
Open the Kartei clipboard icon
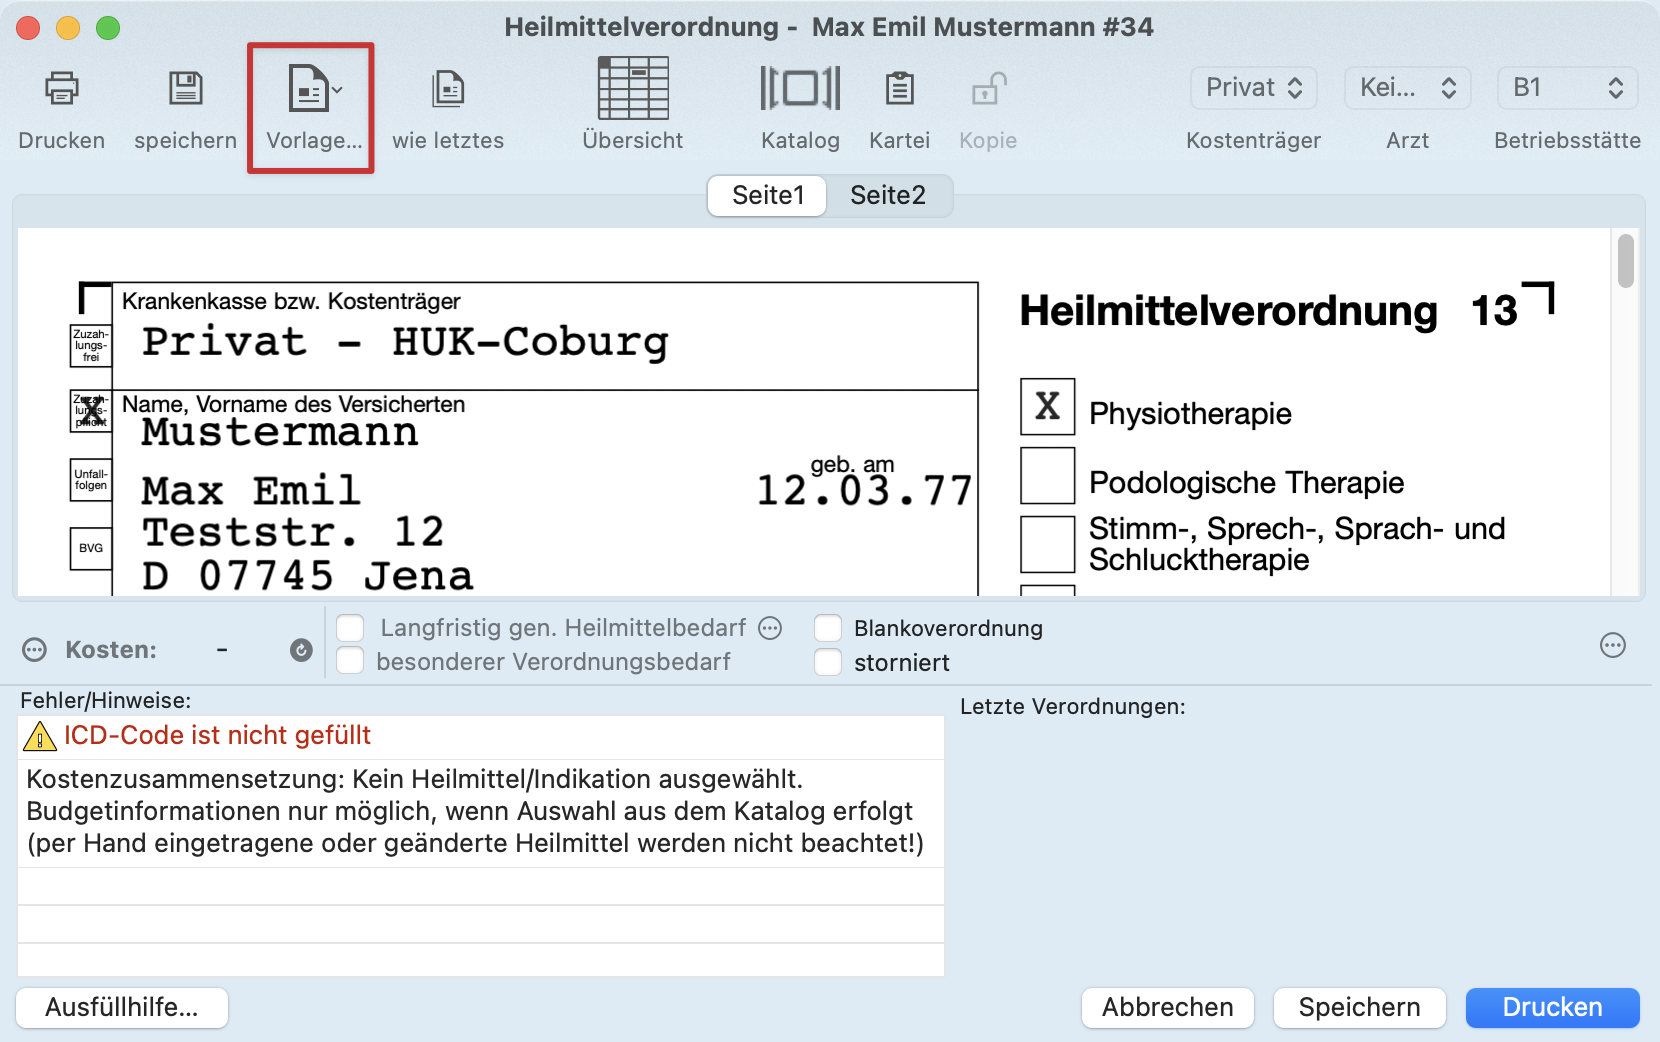[899, 89]
